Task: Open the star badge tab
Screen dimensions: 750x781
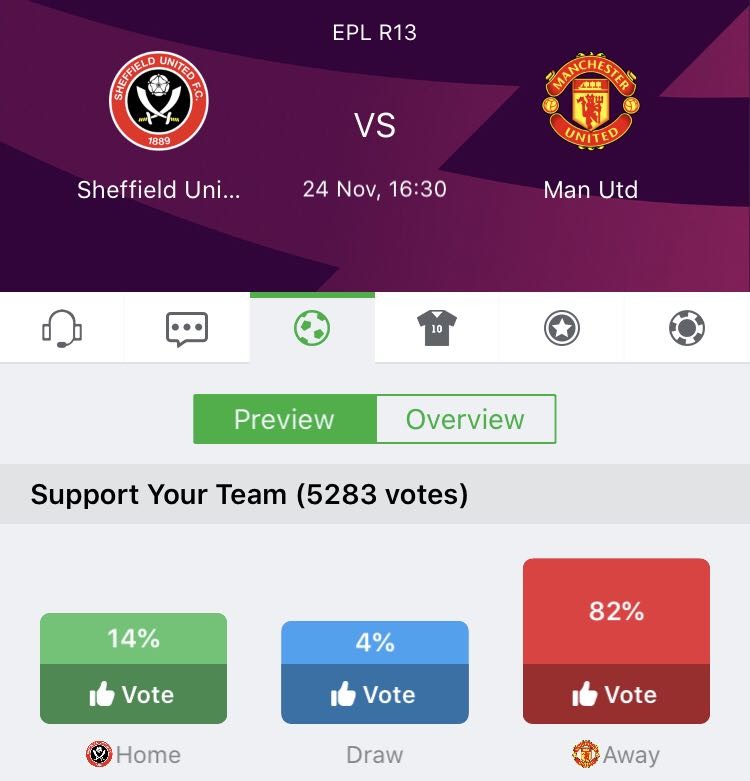Action: (x=562, y=328)
